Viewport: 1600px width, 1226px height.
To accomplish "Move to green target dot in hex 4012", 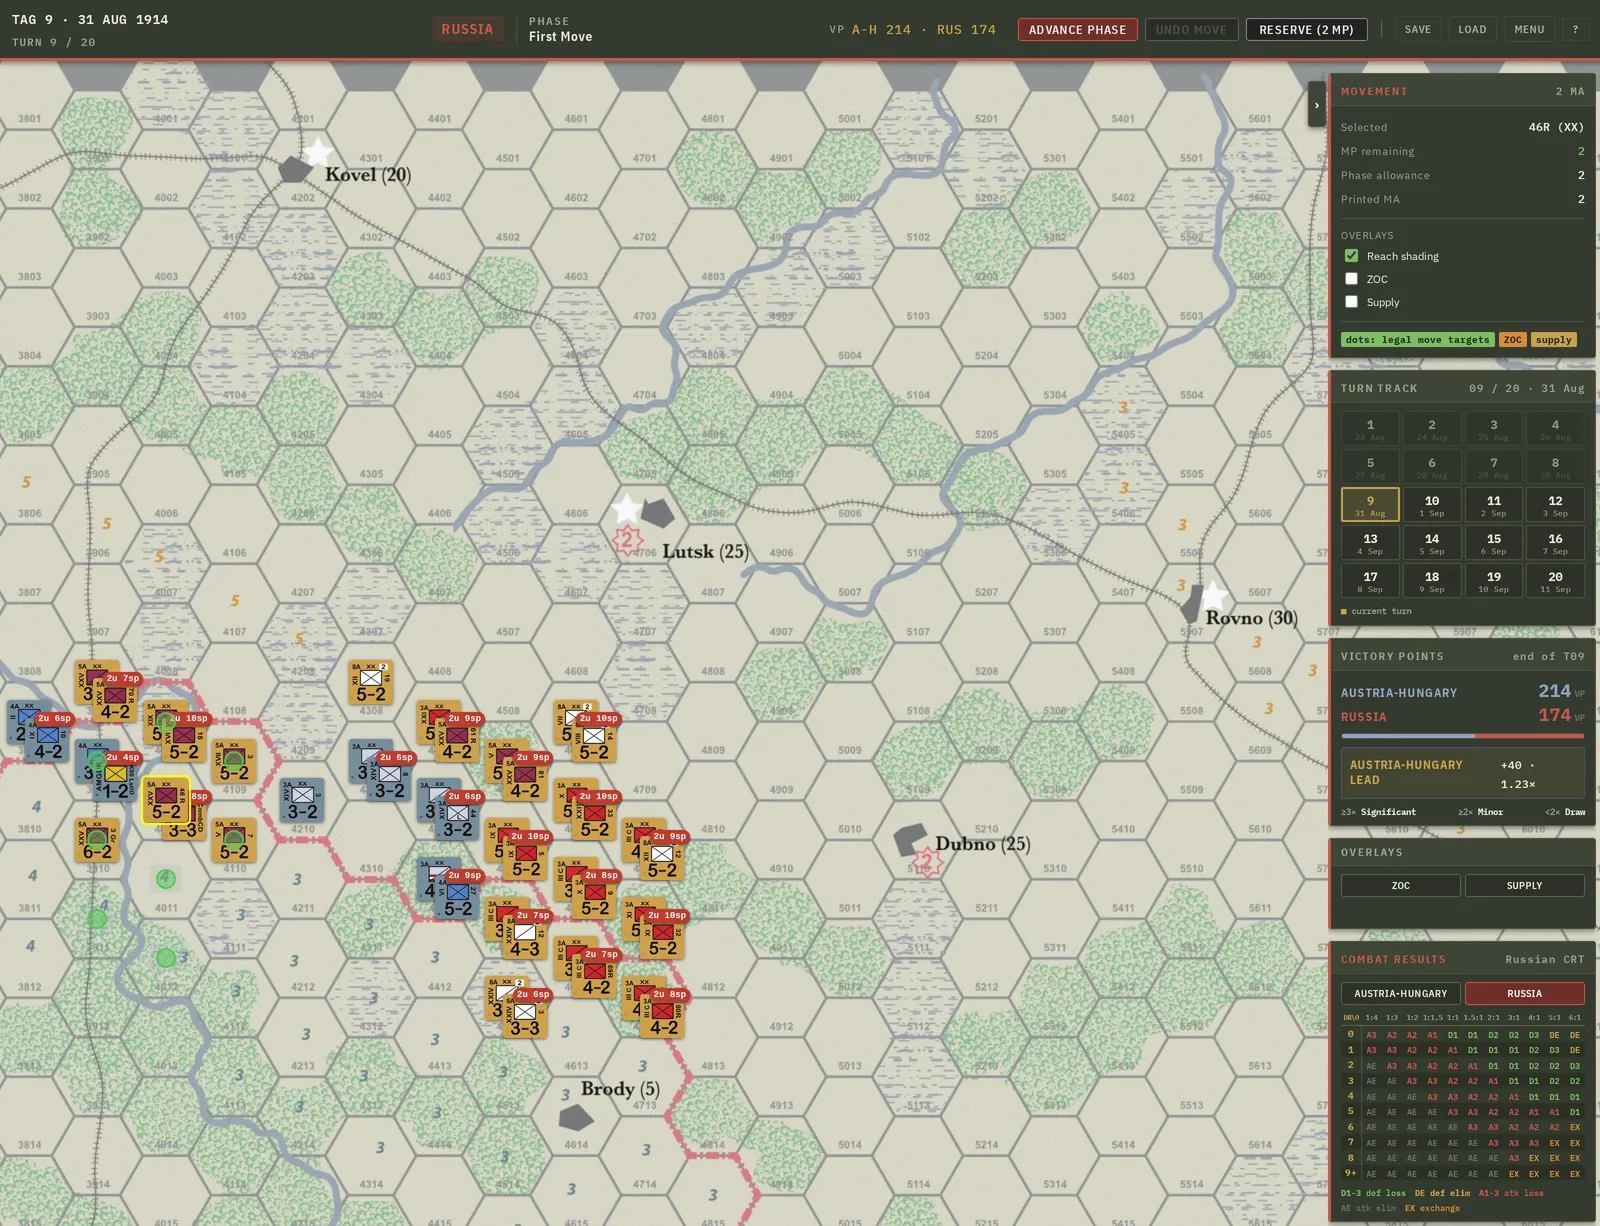I will [166, 958].
